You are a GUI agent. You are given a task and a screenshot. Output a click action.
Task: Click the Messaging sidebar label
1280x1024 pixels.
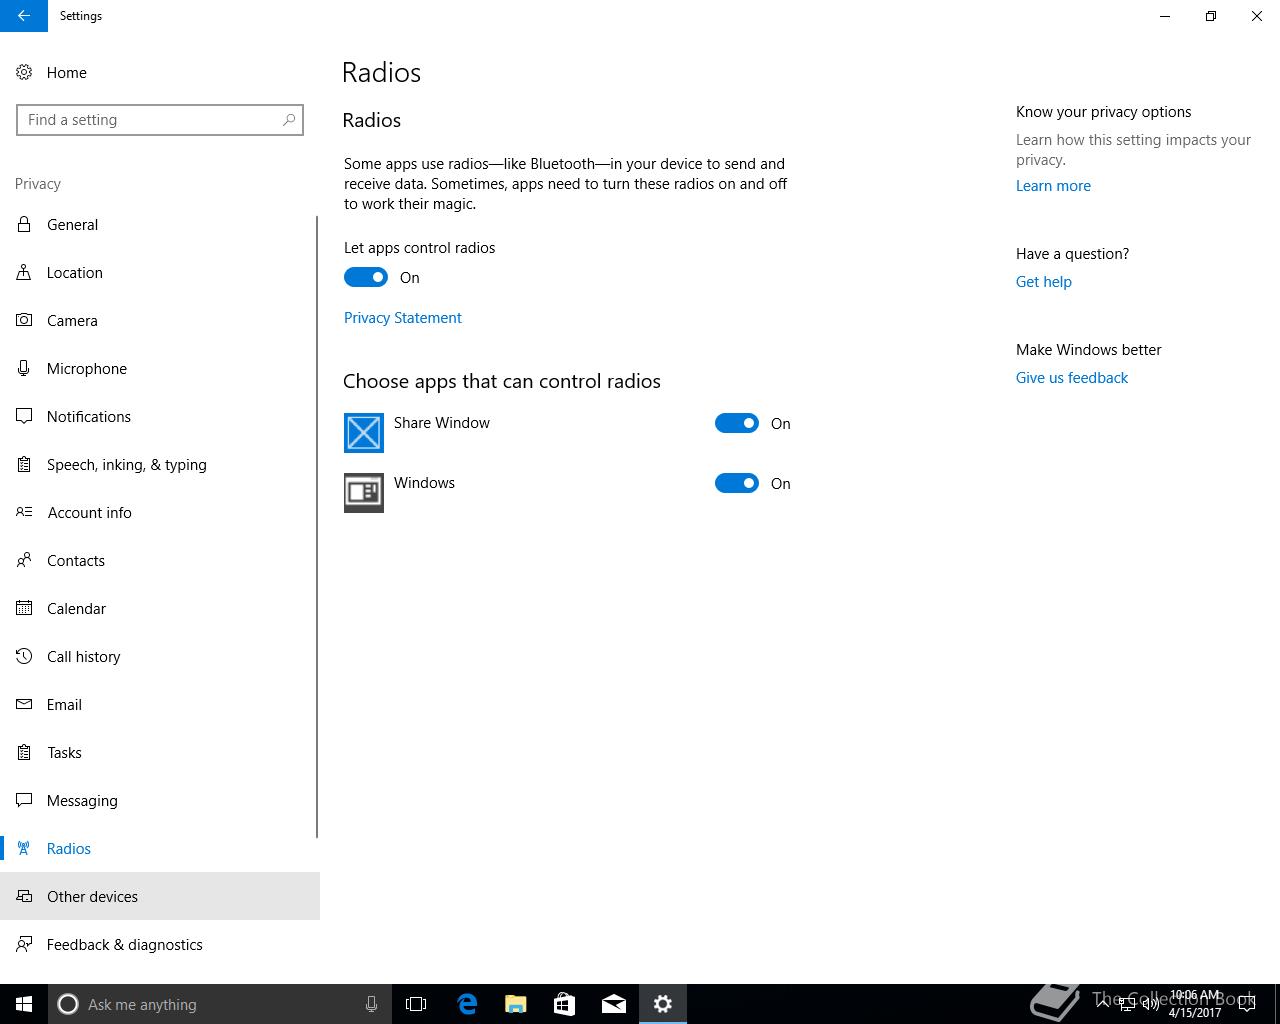pyautogui.click(x=82, y=800)
